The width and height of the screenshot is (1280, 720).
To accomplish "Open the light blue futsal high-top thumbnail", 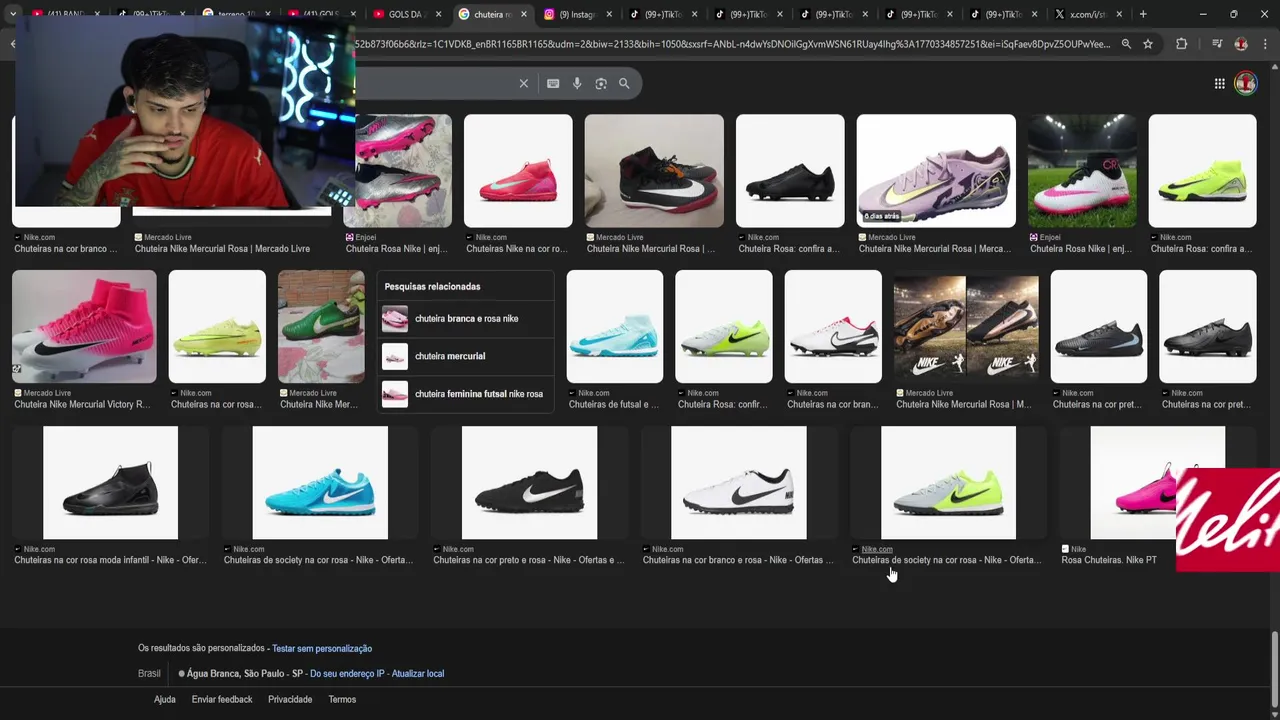I will point(615,327).
